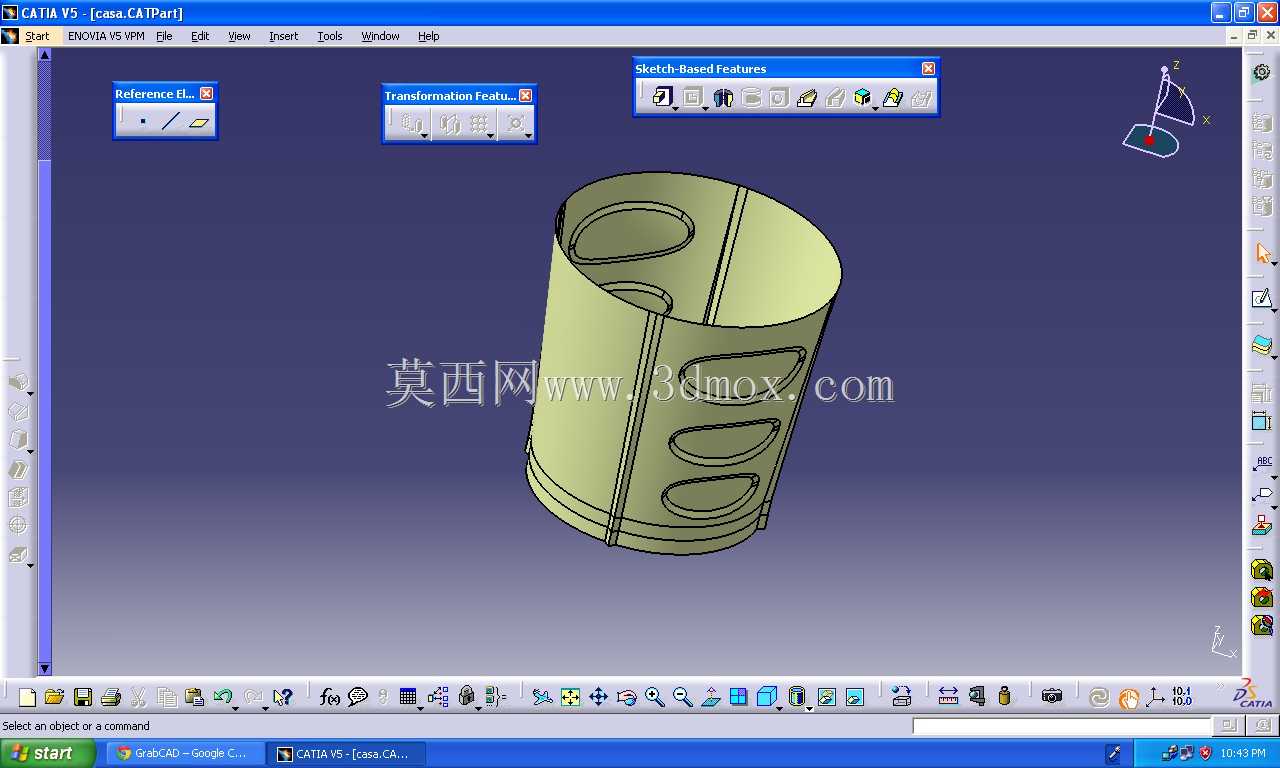The height and width of the screenshot is (768, 1280).
Task: Open the Measure Inertia weight icon
Action: [1004, 697]
